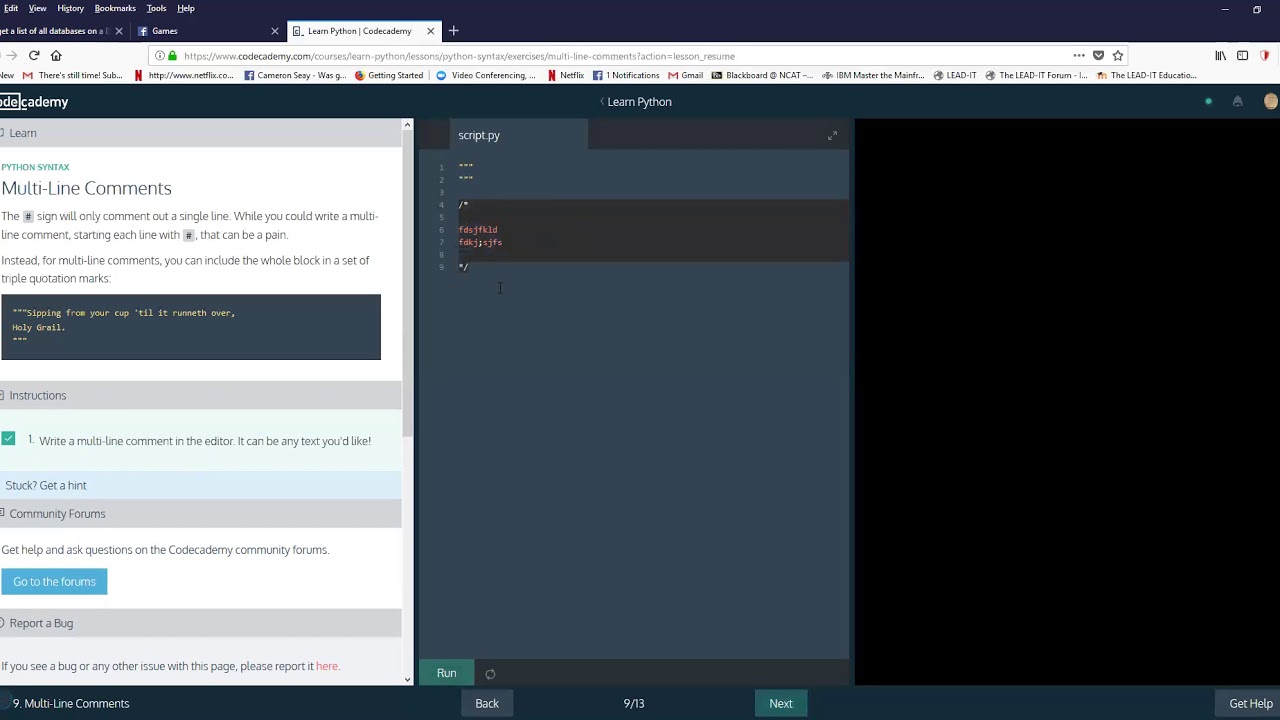Screen dimensions: 1280x720
Task: Open Blackboard @ NCAT bookmark
Action: 762,75
